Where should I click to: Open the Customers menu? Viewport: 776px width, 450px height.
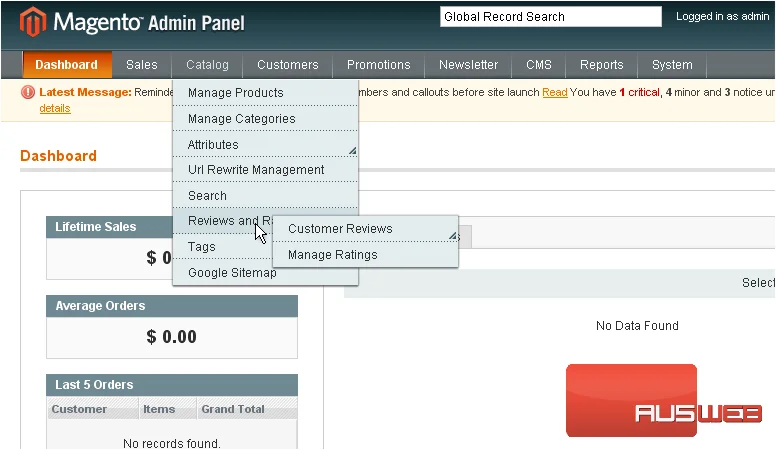coord(288,65)
